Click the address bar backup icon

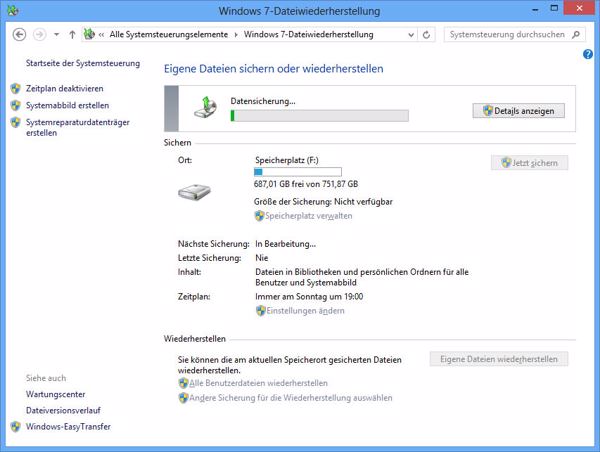pos(89,34)
